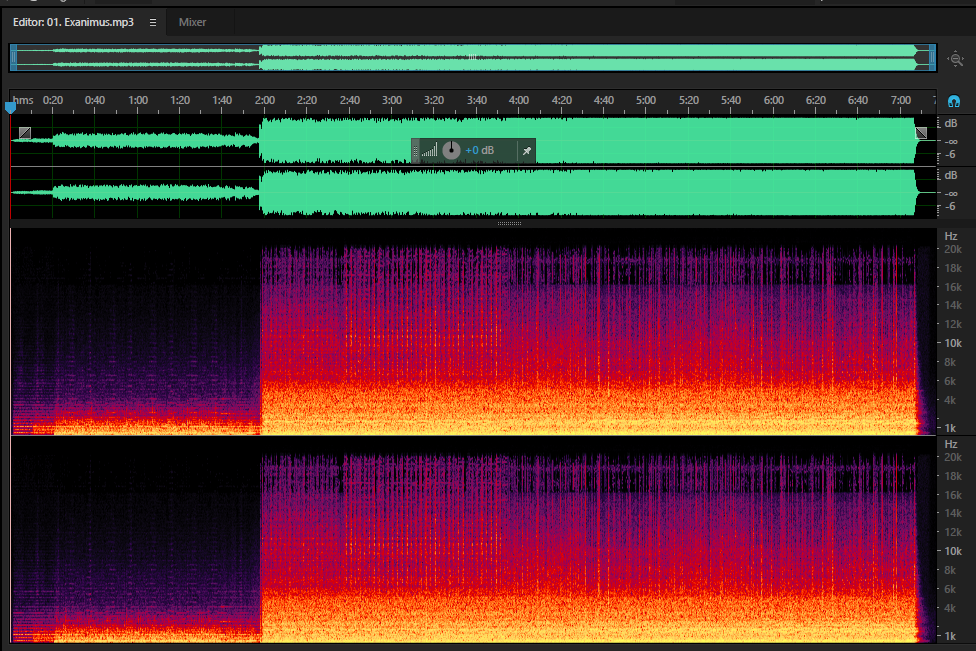The height and width of the screenshot is (651, 976).
Task: Click the fade-out handle on the waveform
Action: pos(921,133)
